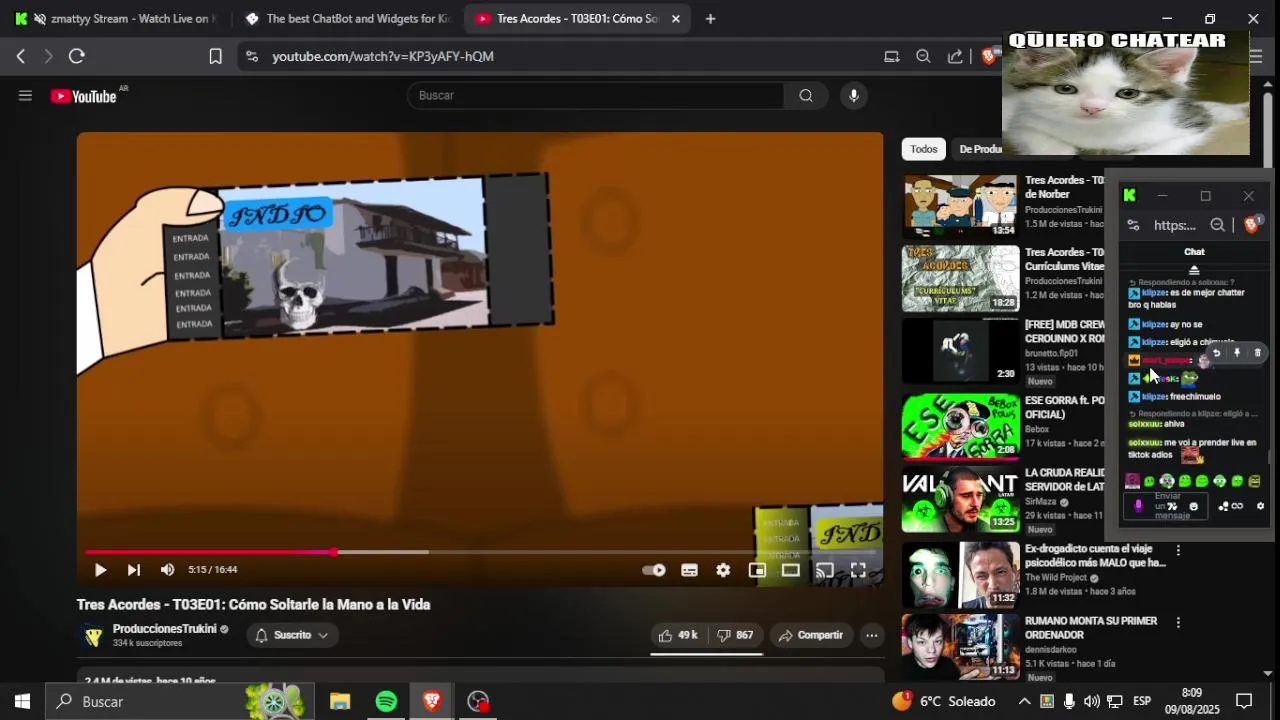Viewport: 1280px width, 720px height.
Task: Open ESE GORRA Bebox video thumbnail
Action: (961, 425)
